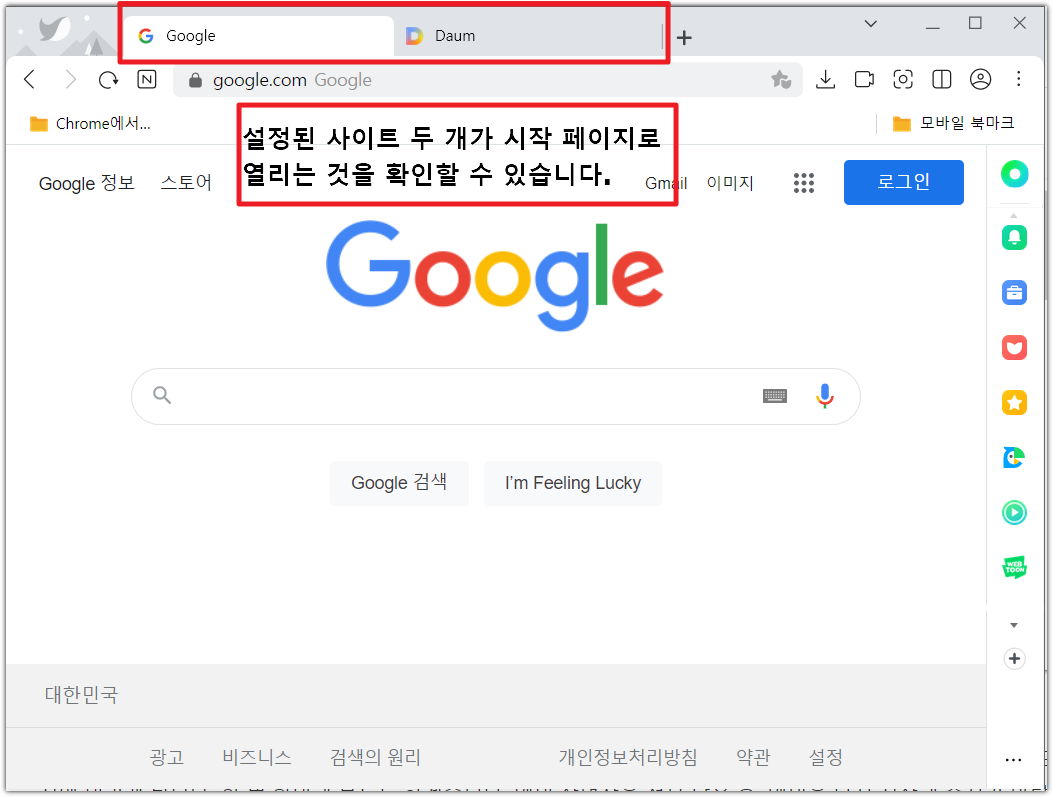Viewport: 1053px width, 797px height.
Task: Open the on-screen keyboard input tool
Action: tap(775, 396)
